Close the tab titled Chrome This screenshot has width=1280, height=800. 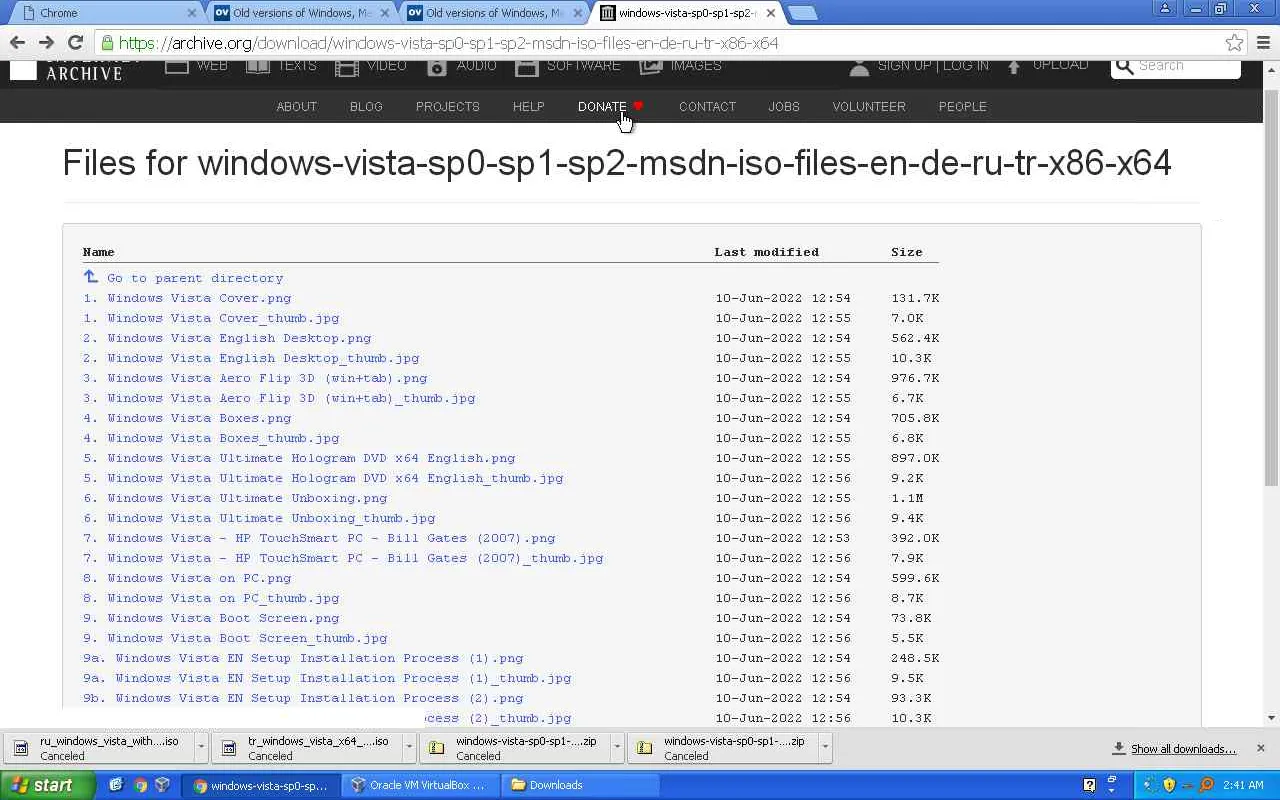(192, 13)
